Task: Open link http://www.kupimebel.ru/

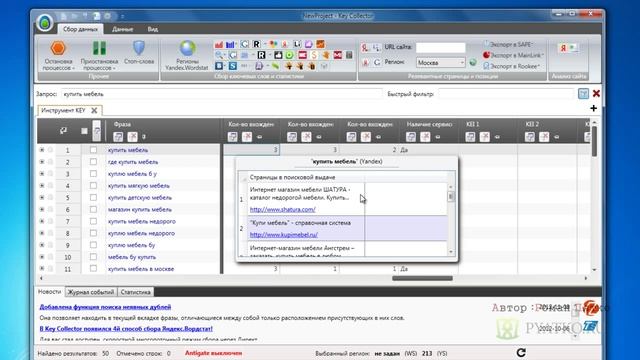Action: (284, 235)
